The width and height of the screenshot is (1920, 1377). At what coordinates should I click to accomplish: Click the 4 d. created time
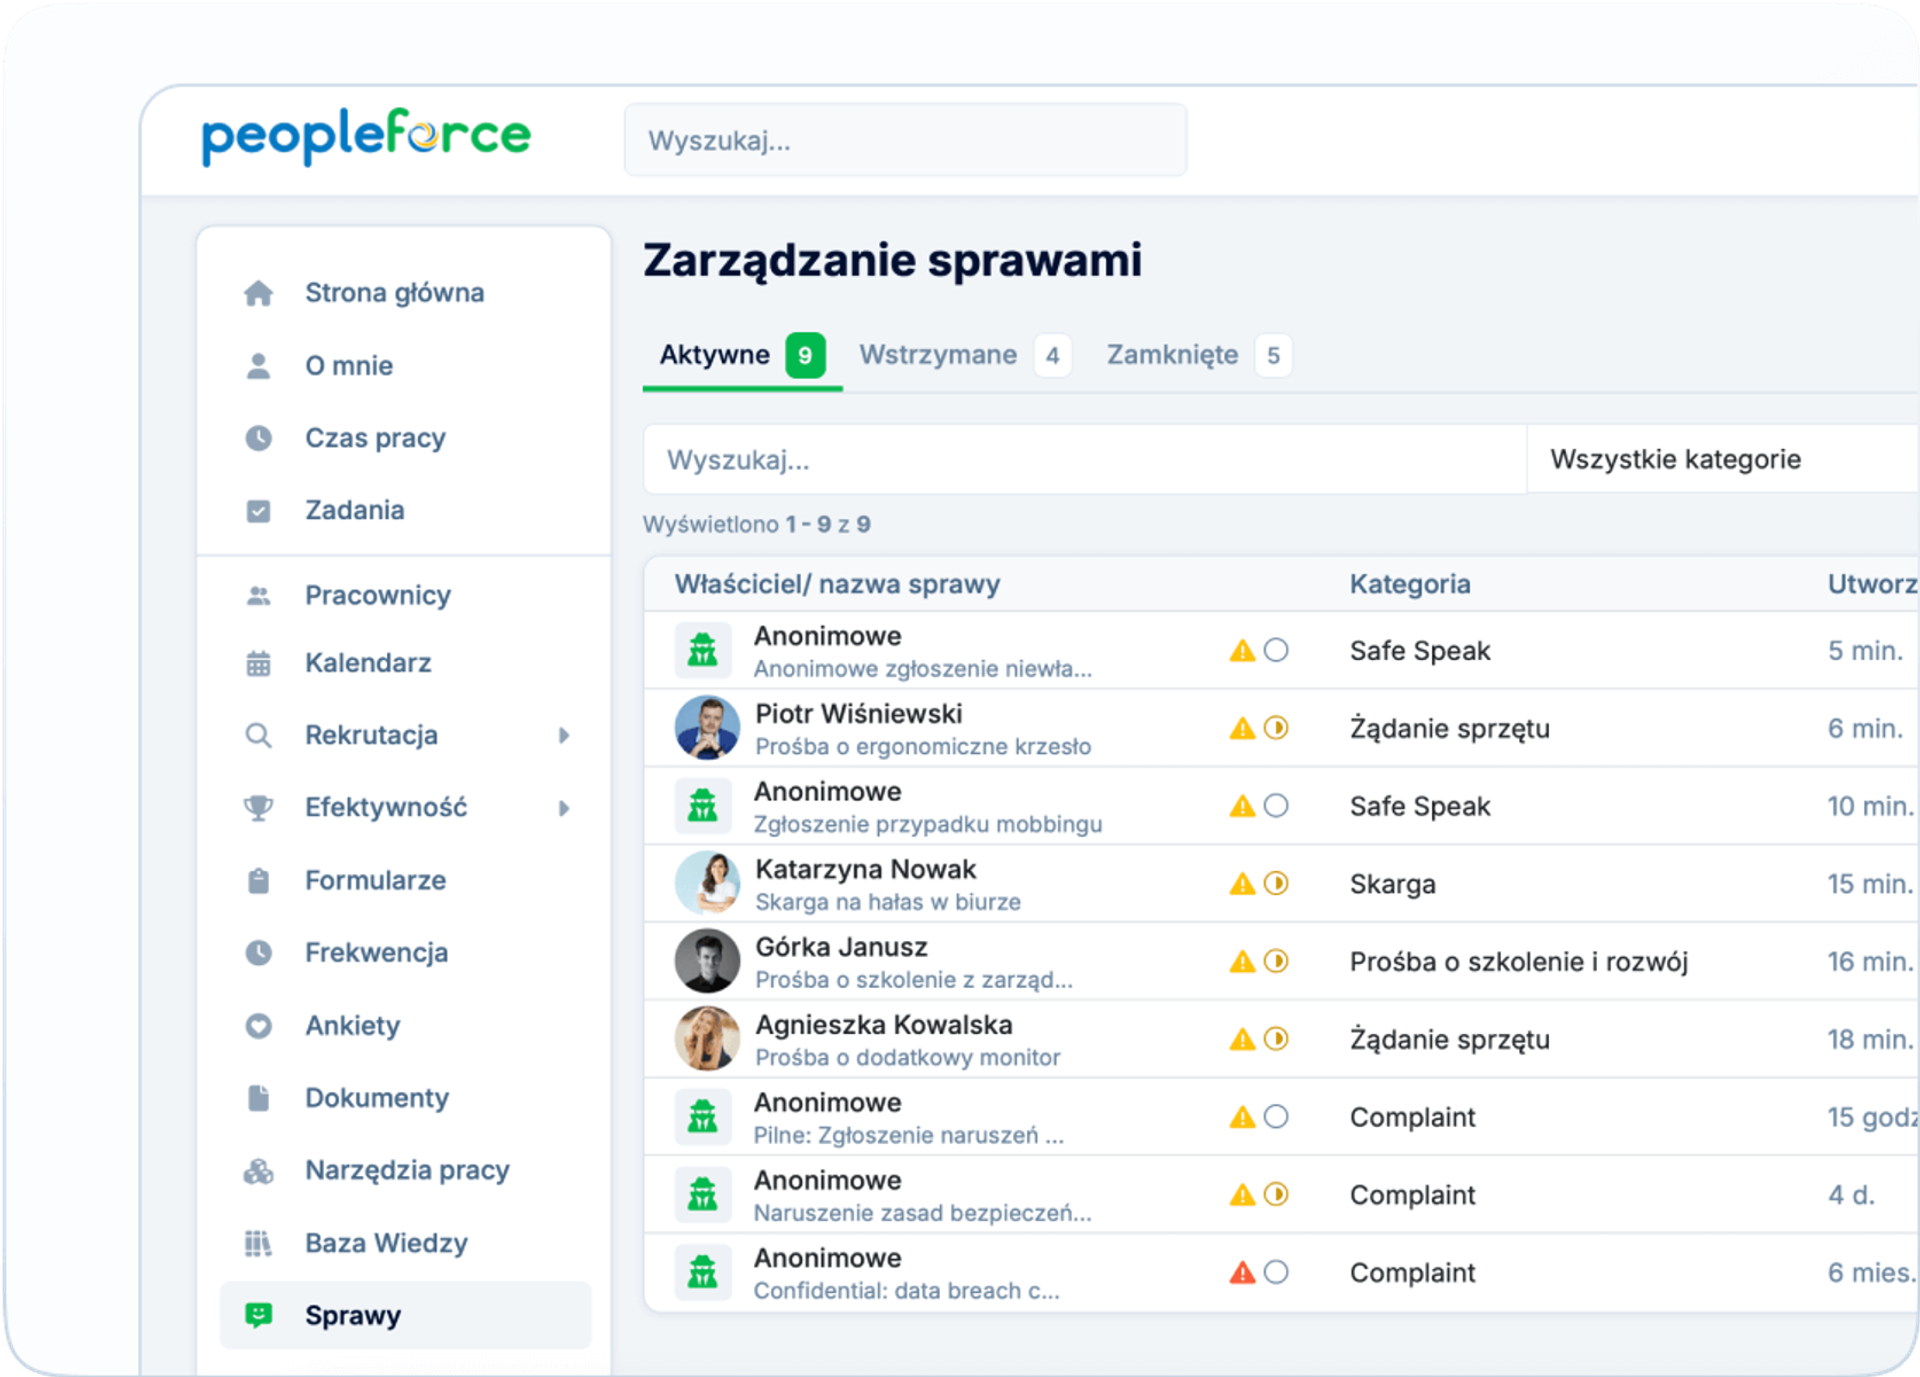(1851, 1195)
